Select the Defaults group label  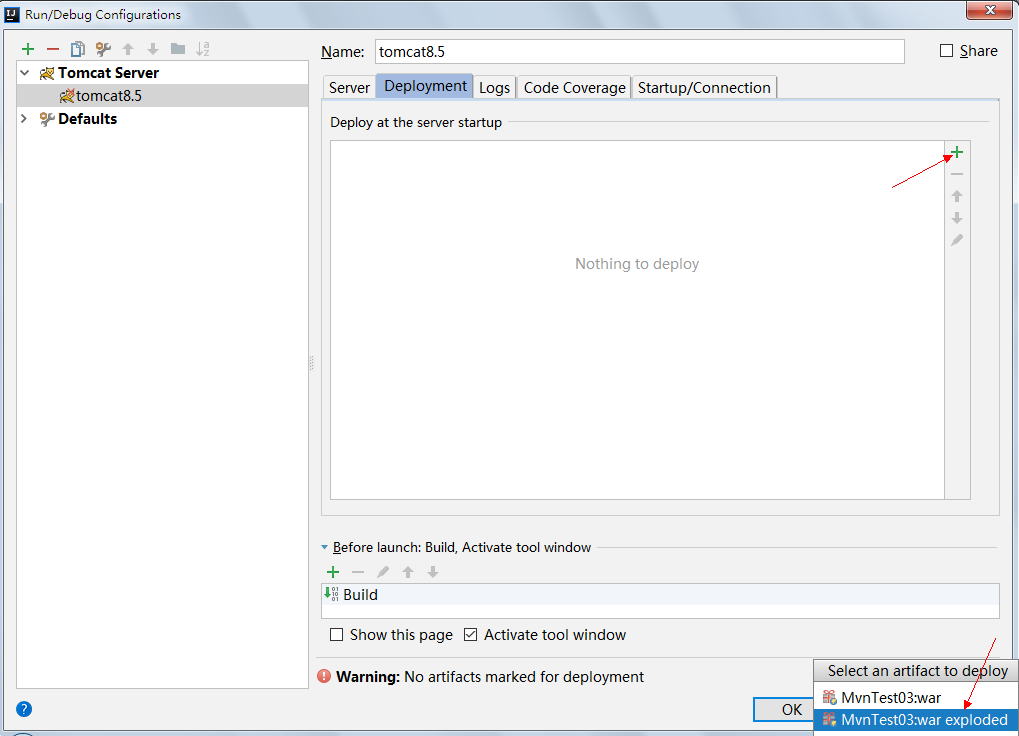(87, 119)
